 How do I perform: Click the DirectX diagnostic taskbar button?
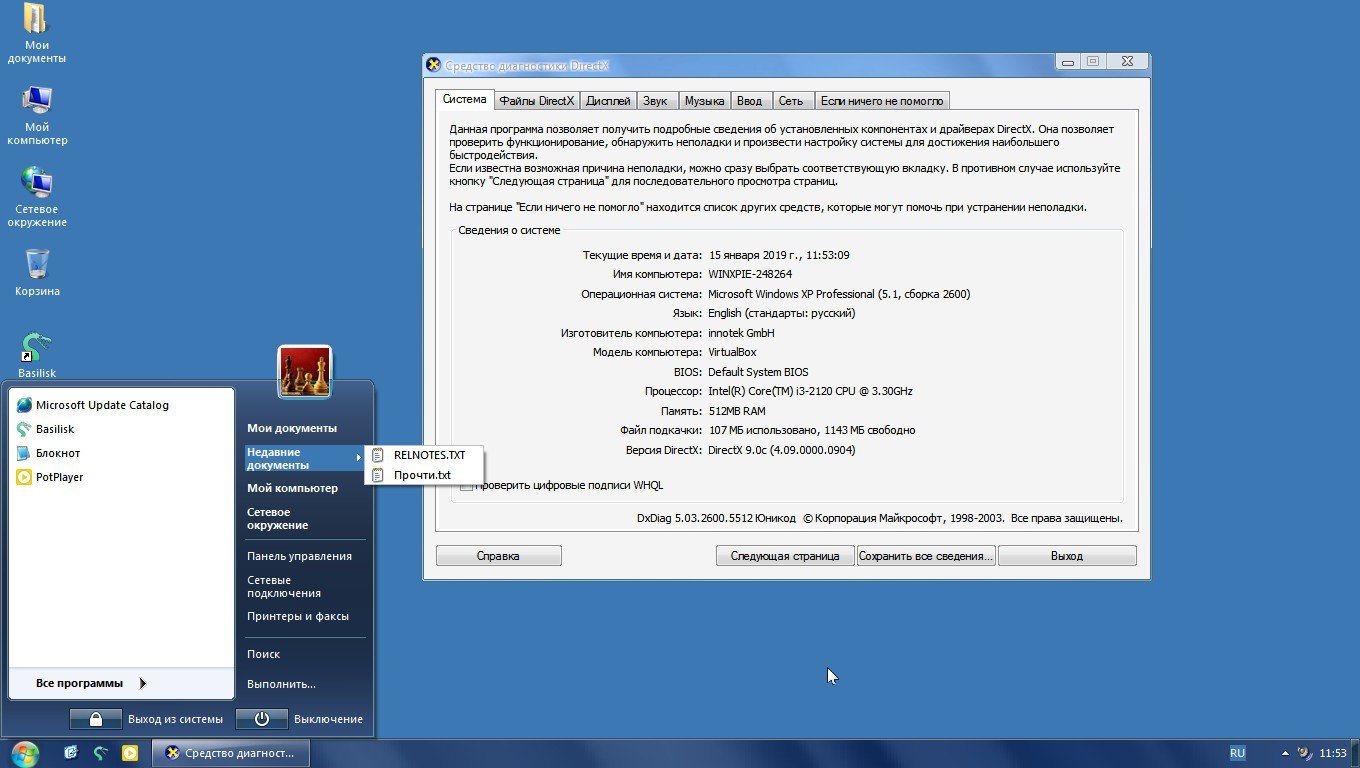(x=230, y=753)
